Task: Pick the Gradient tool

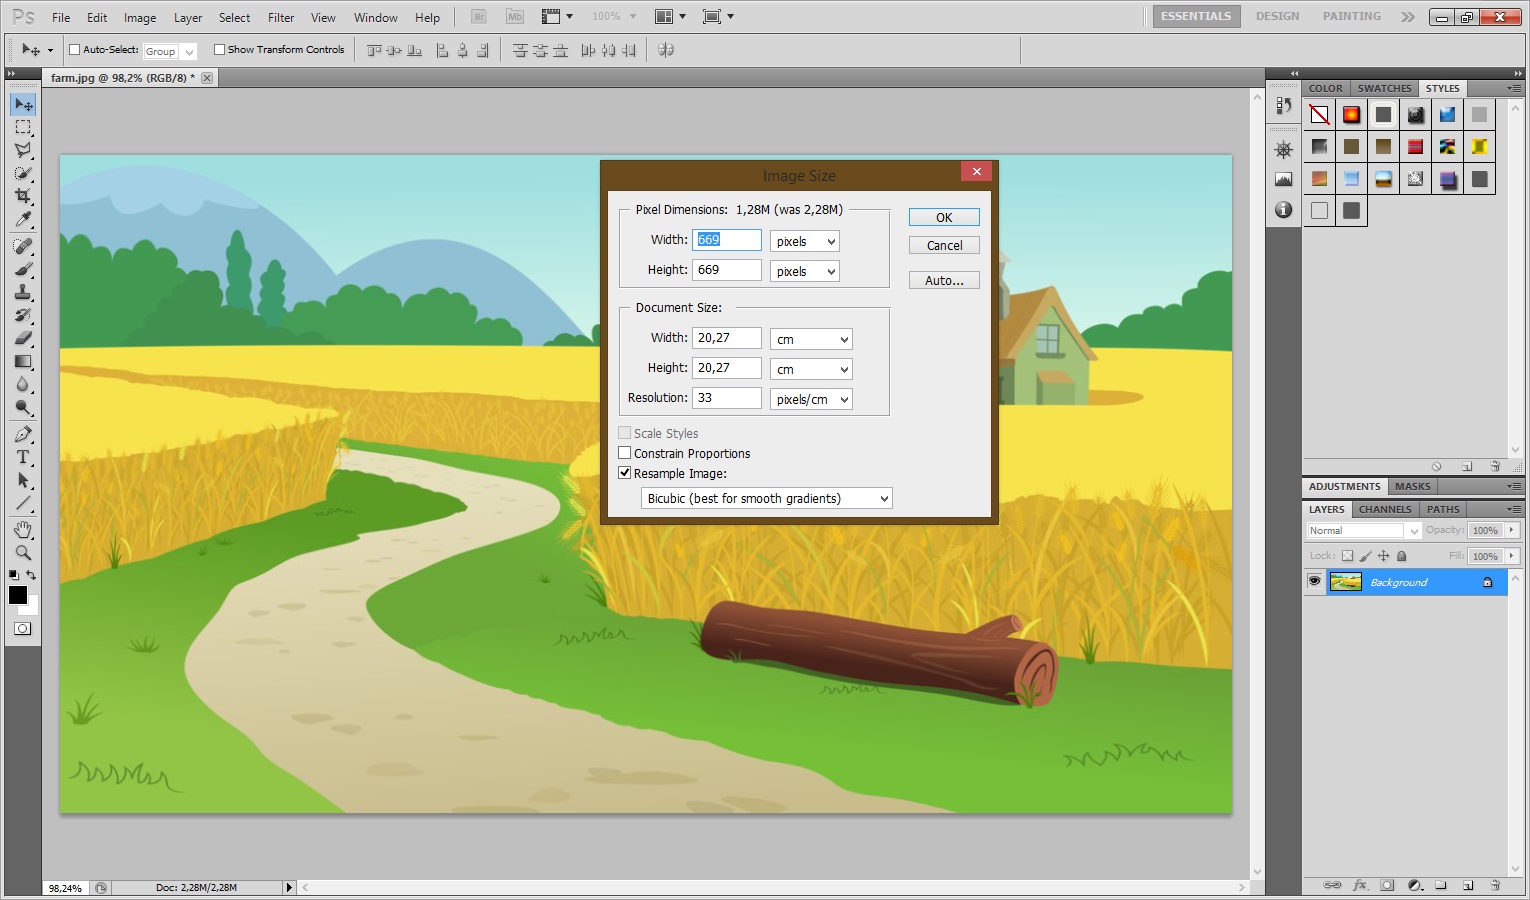Action: point(23,362)
